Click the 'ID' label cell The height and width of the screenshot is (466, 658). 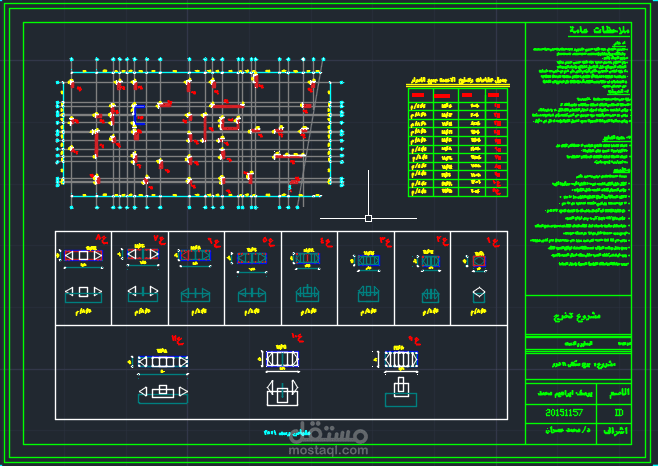pos(619,413)
